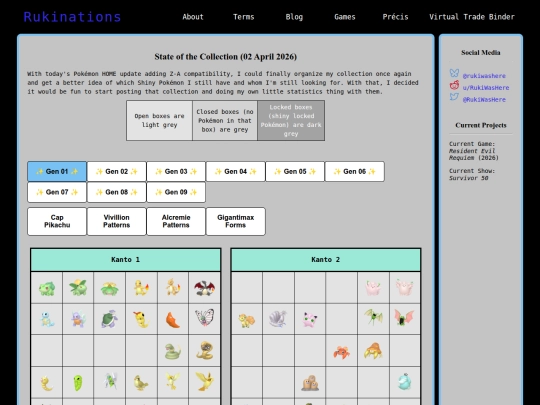Open the Blog nav link
540x405 pixels.
coord(294,17)
